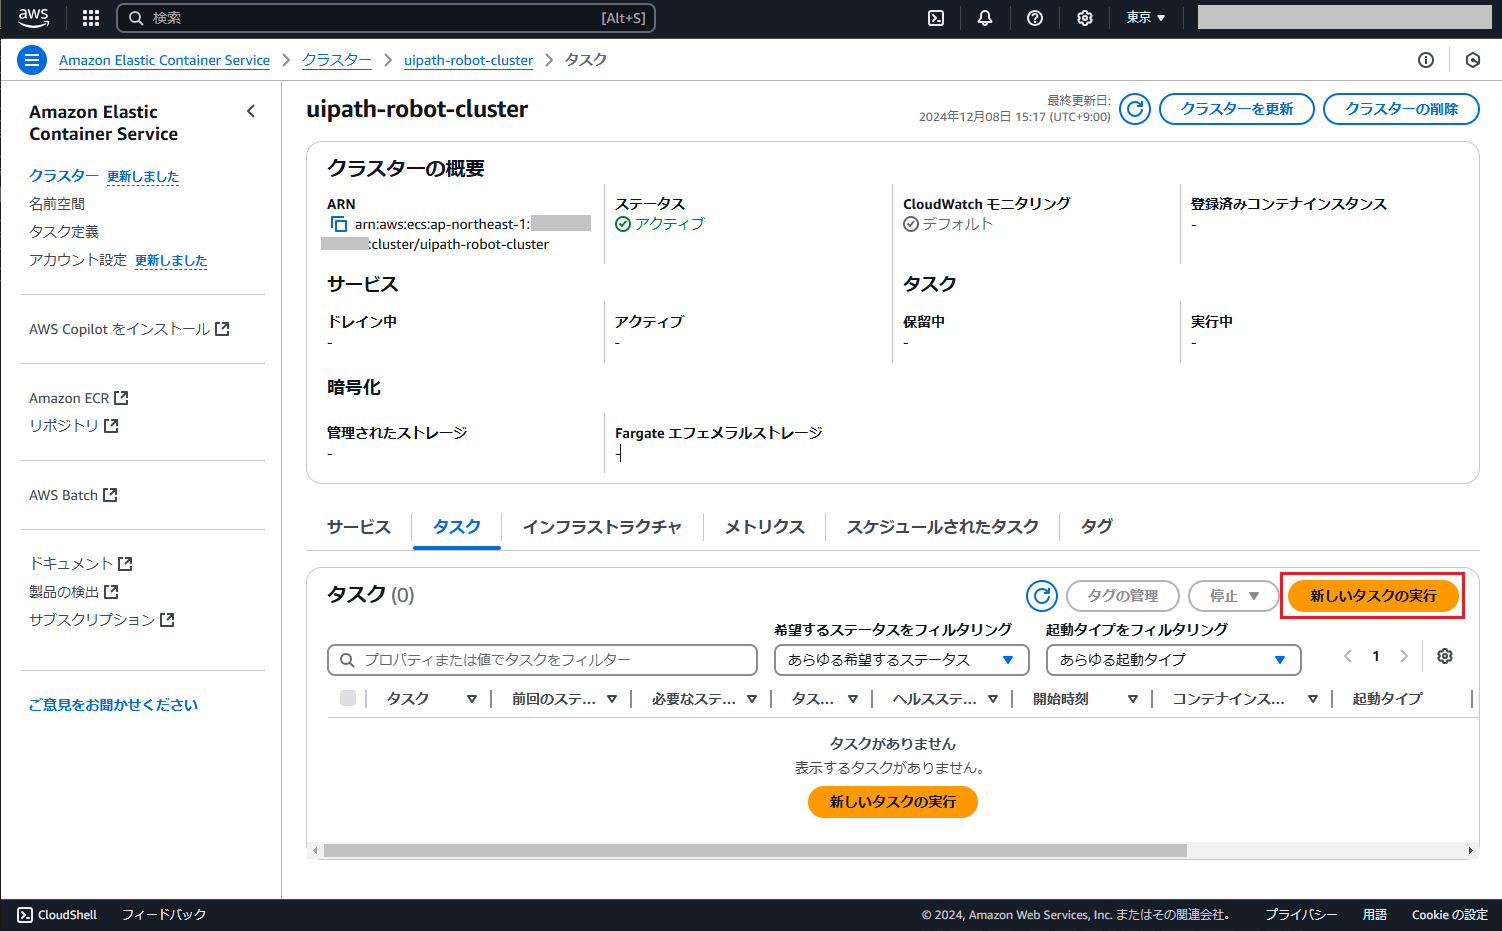Screen dimensions: 1502x931
Task: Open Cookie の設定 in footer
Action: click(x=1449, y=915)
